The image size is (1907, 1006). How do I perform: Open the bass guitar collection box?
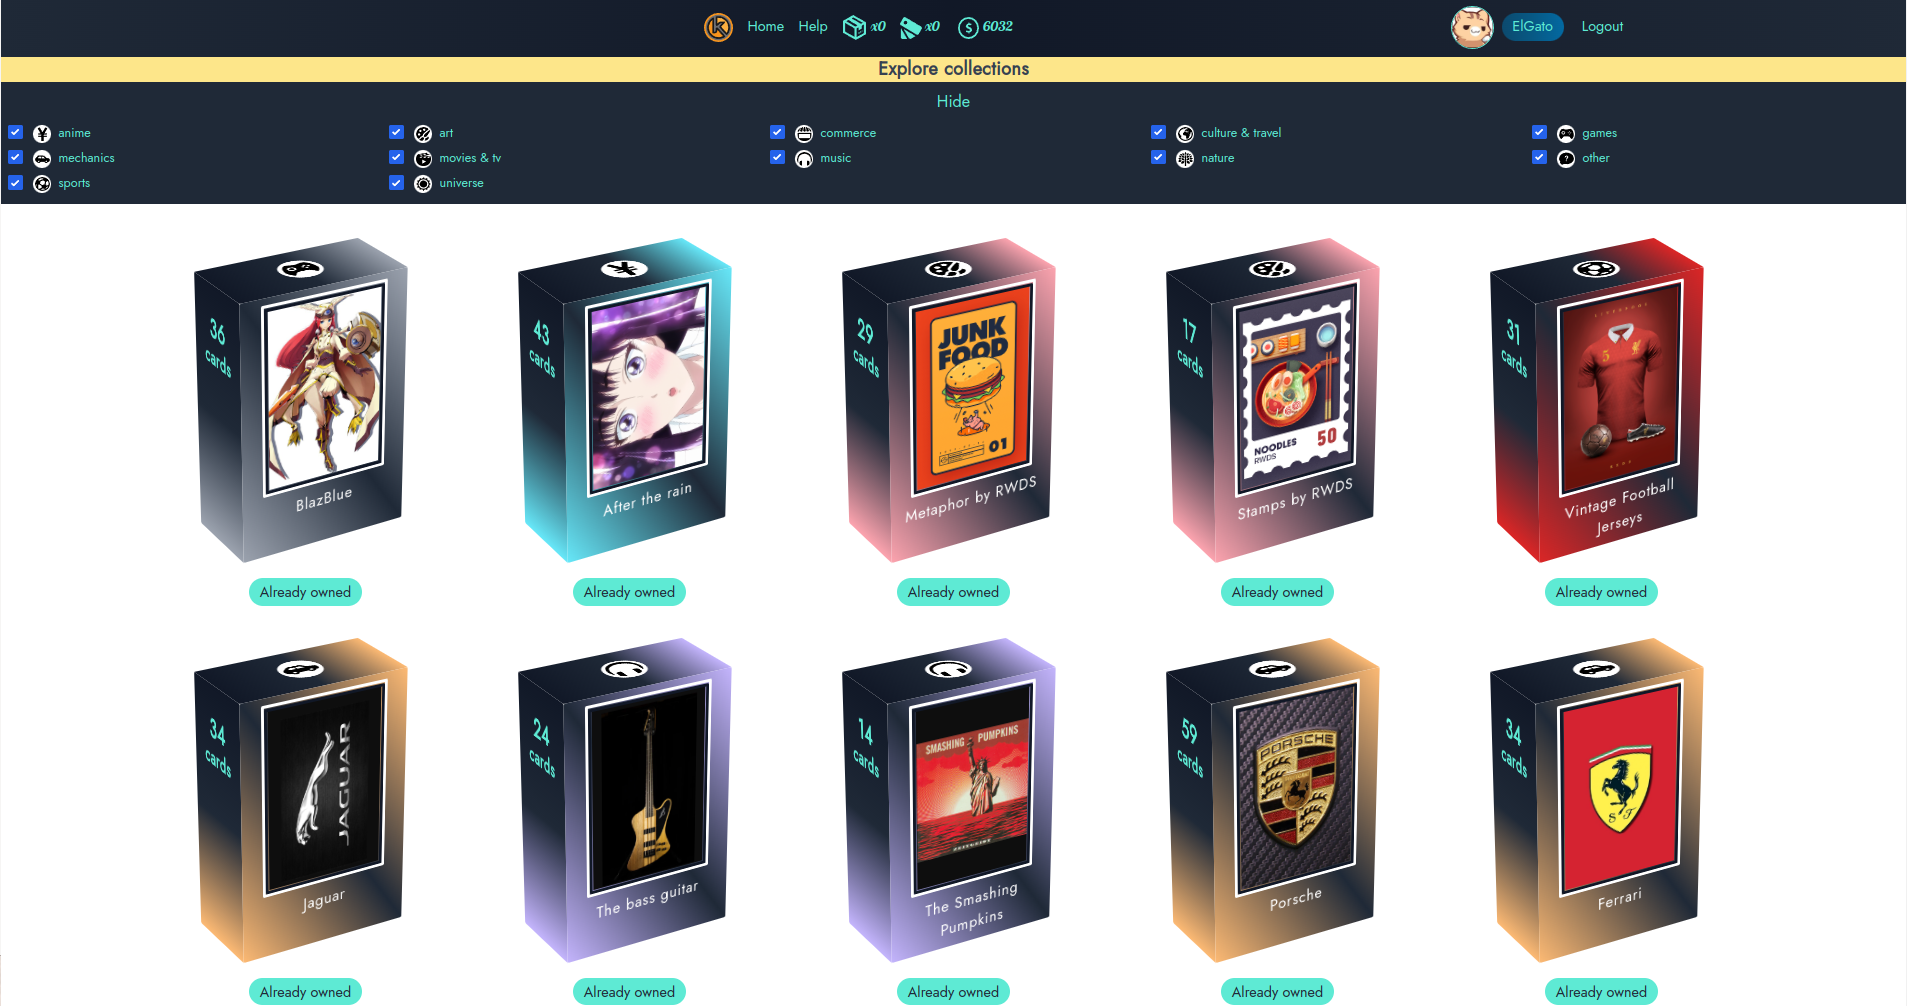click(x=625, y=800)
